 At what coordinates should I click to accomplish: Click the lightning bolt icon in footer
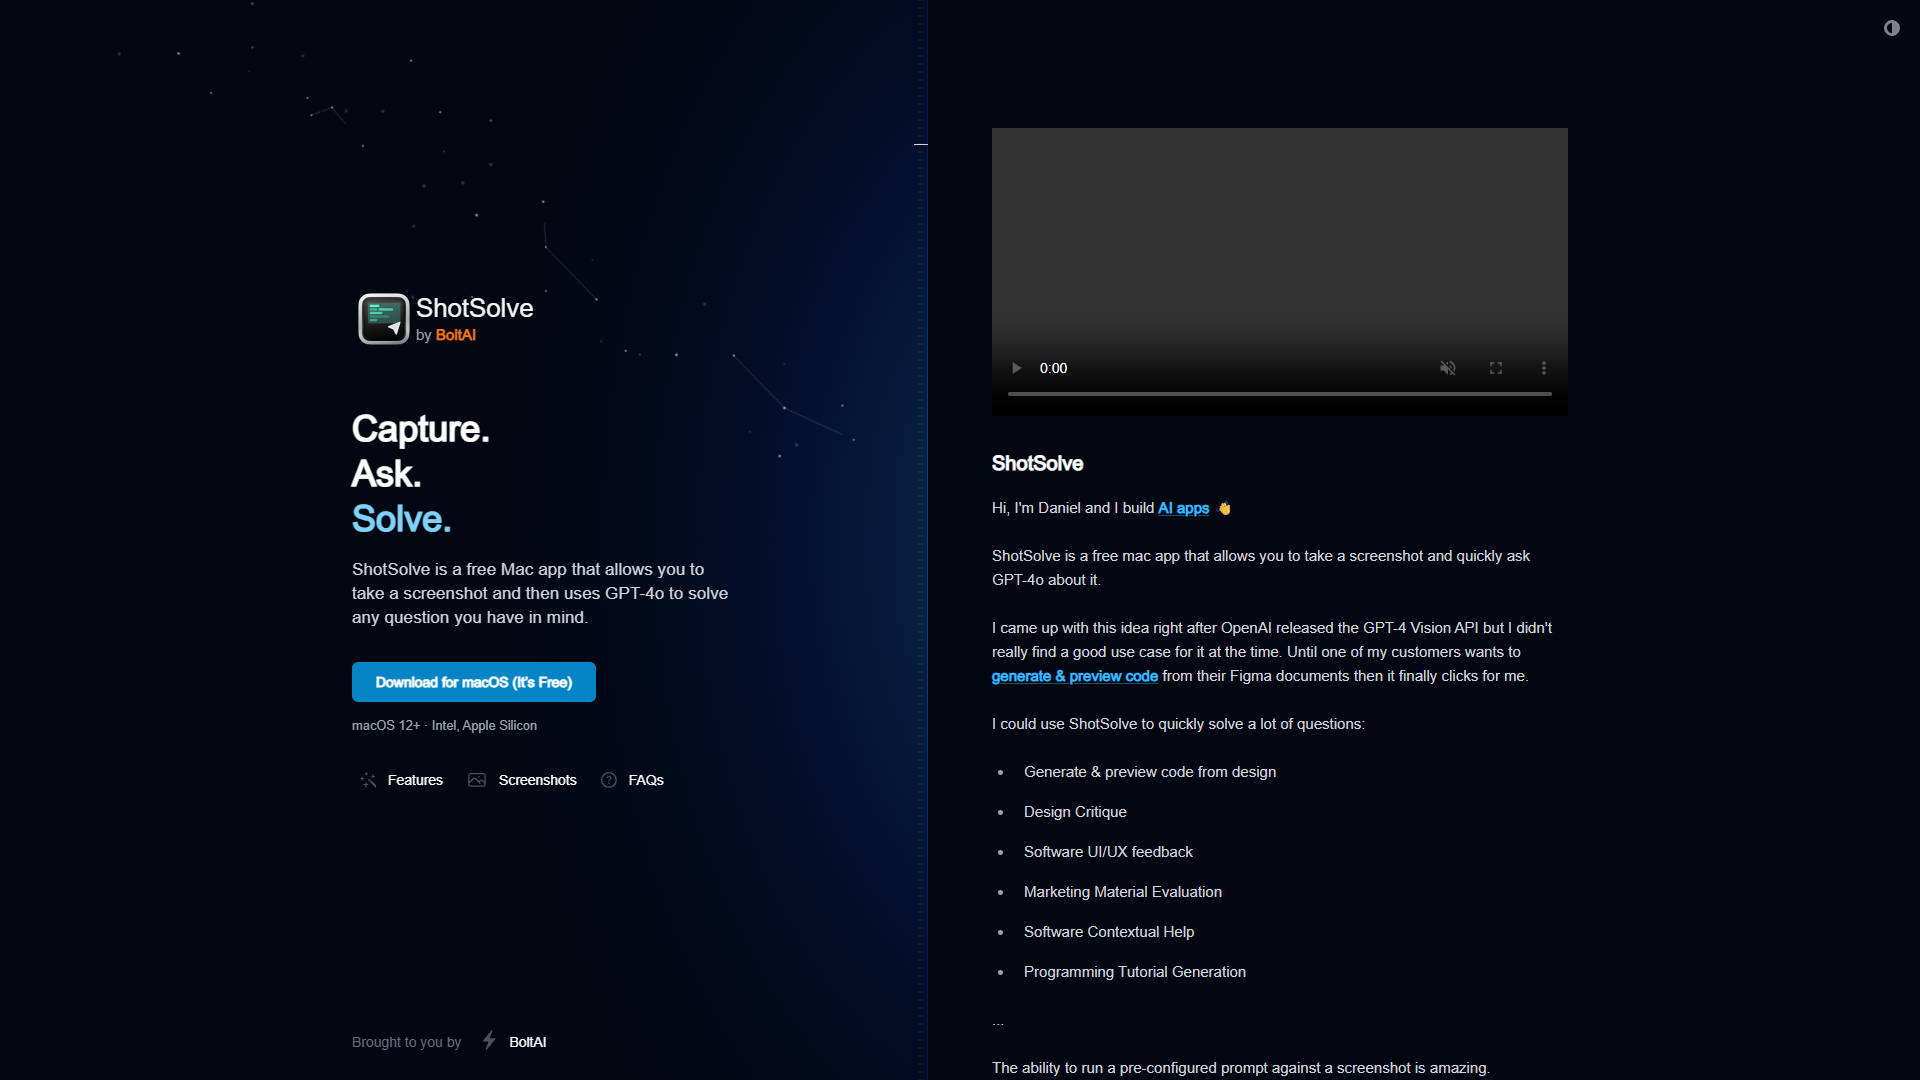coord(489,1040)
